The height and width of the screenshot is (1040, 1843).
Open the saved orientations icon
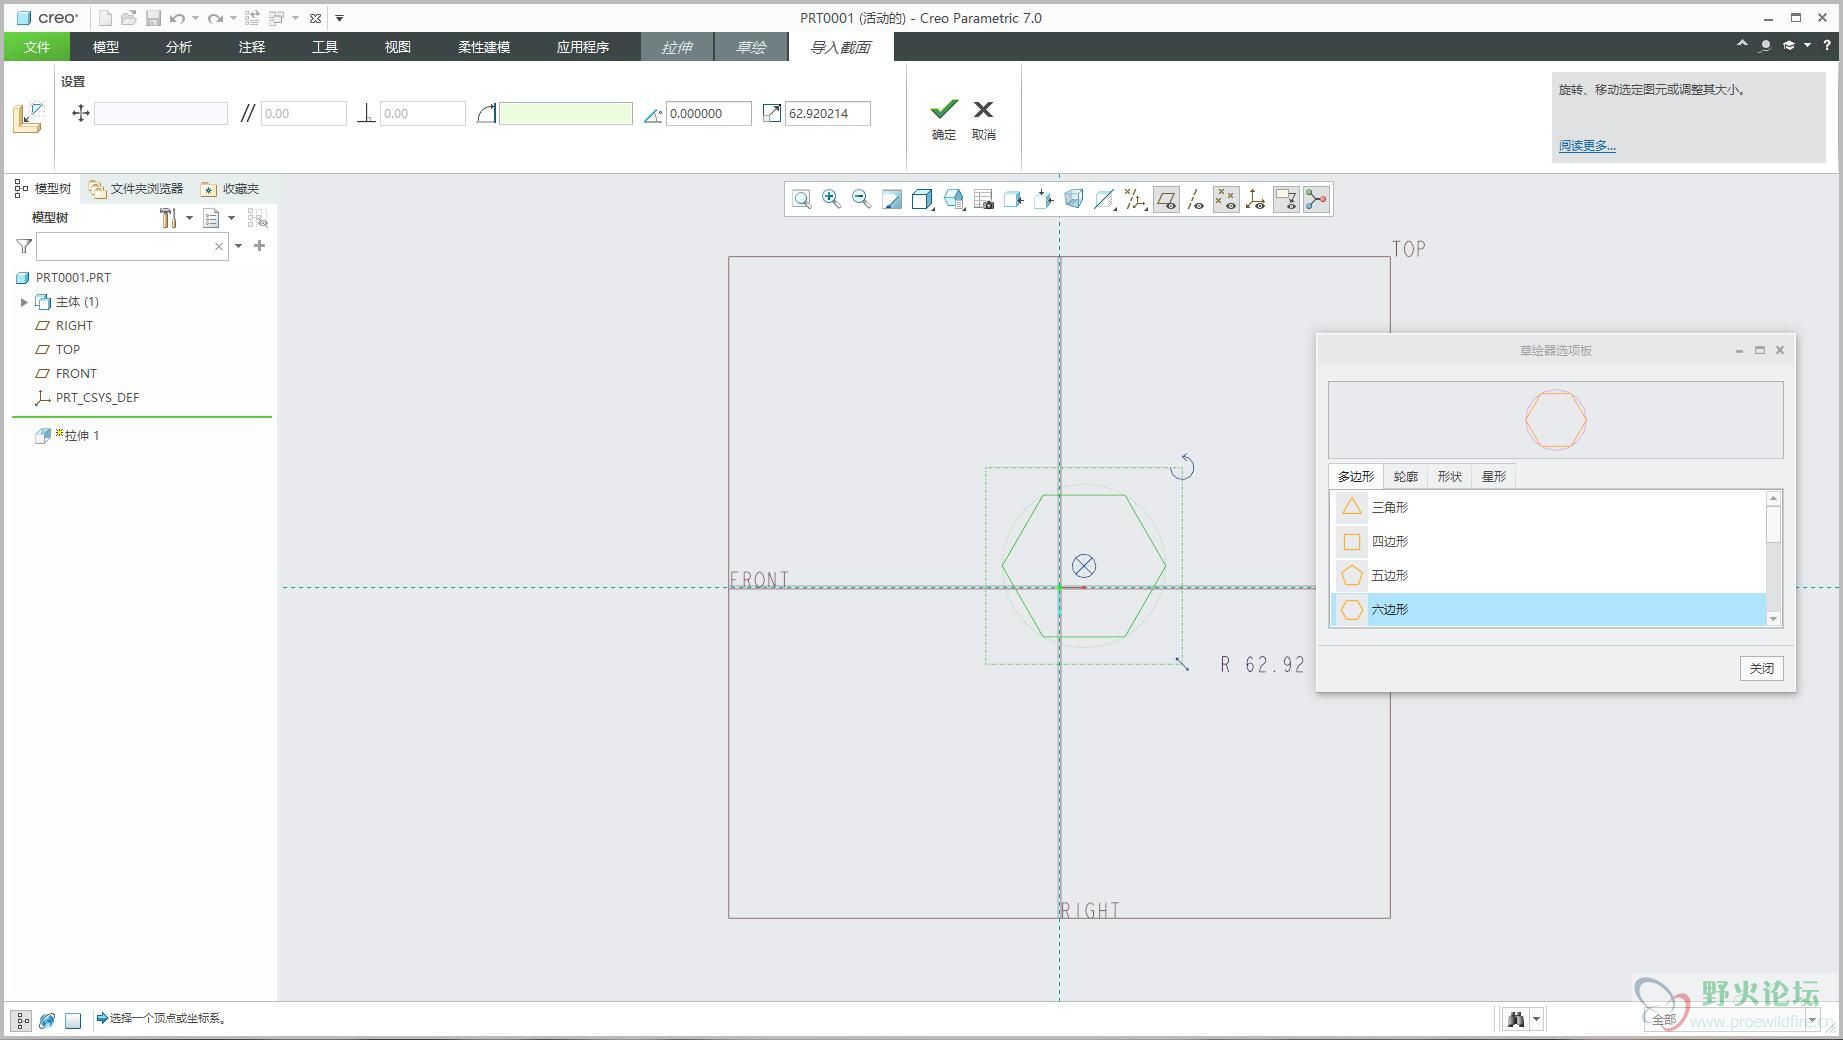(x=953, y=200)
